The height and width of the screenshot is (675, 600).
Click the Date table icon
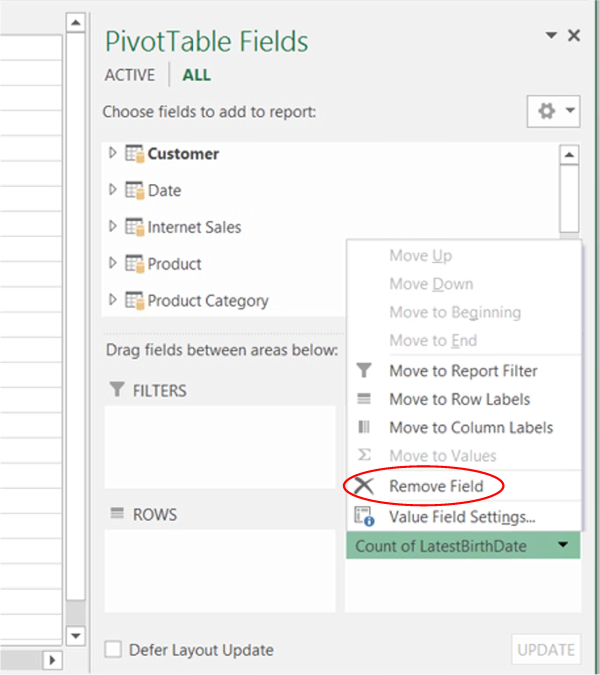point(135,190)
